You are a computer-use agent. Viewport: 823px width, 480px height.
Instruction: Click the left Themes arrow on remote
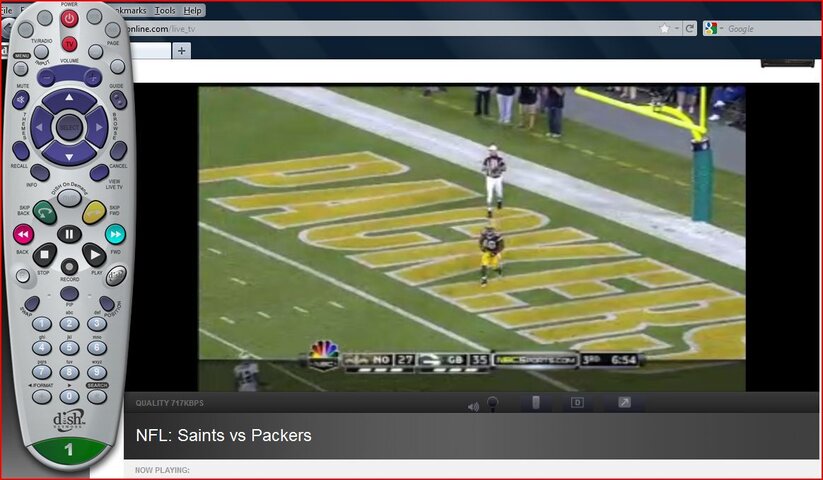39,127
